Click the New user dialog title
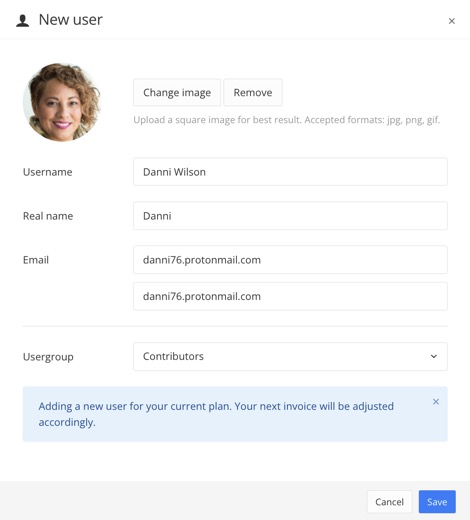 tap(71, 20)
